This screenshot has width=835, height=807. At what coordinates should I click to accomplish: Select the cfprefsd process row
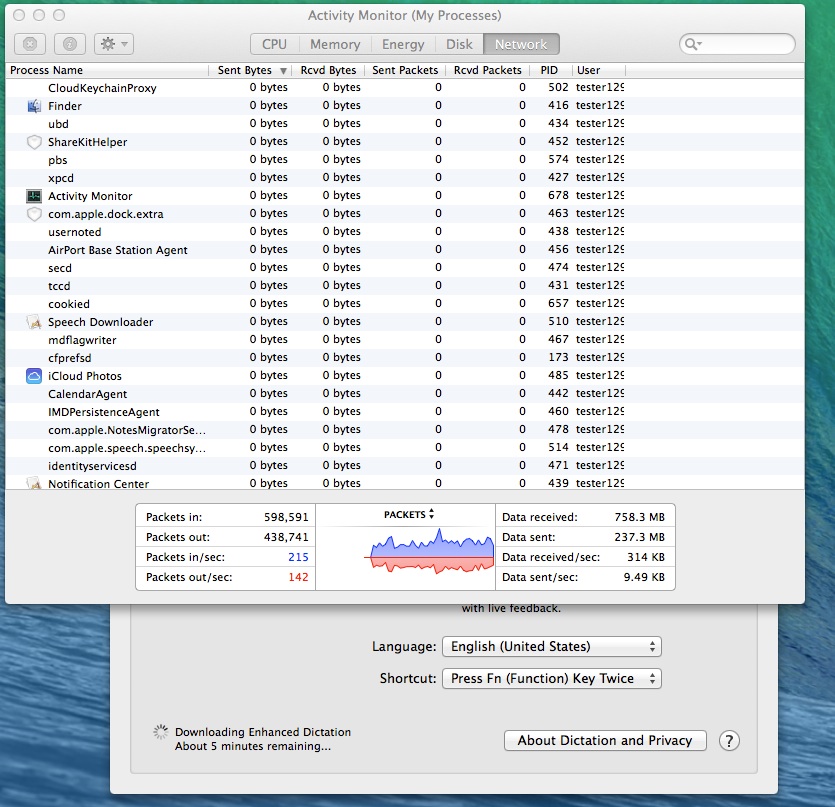point(405,358)
